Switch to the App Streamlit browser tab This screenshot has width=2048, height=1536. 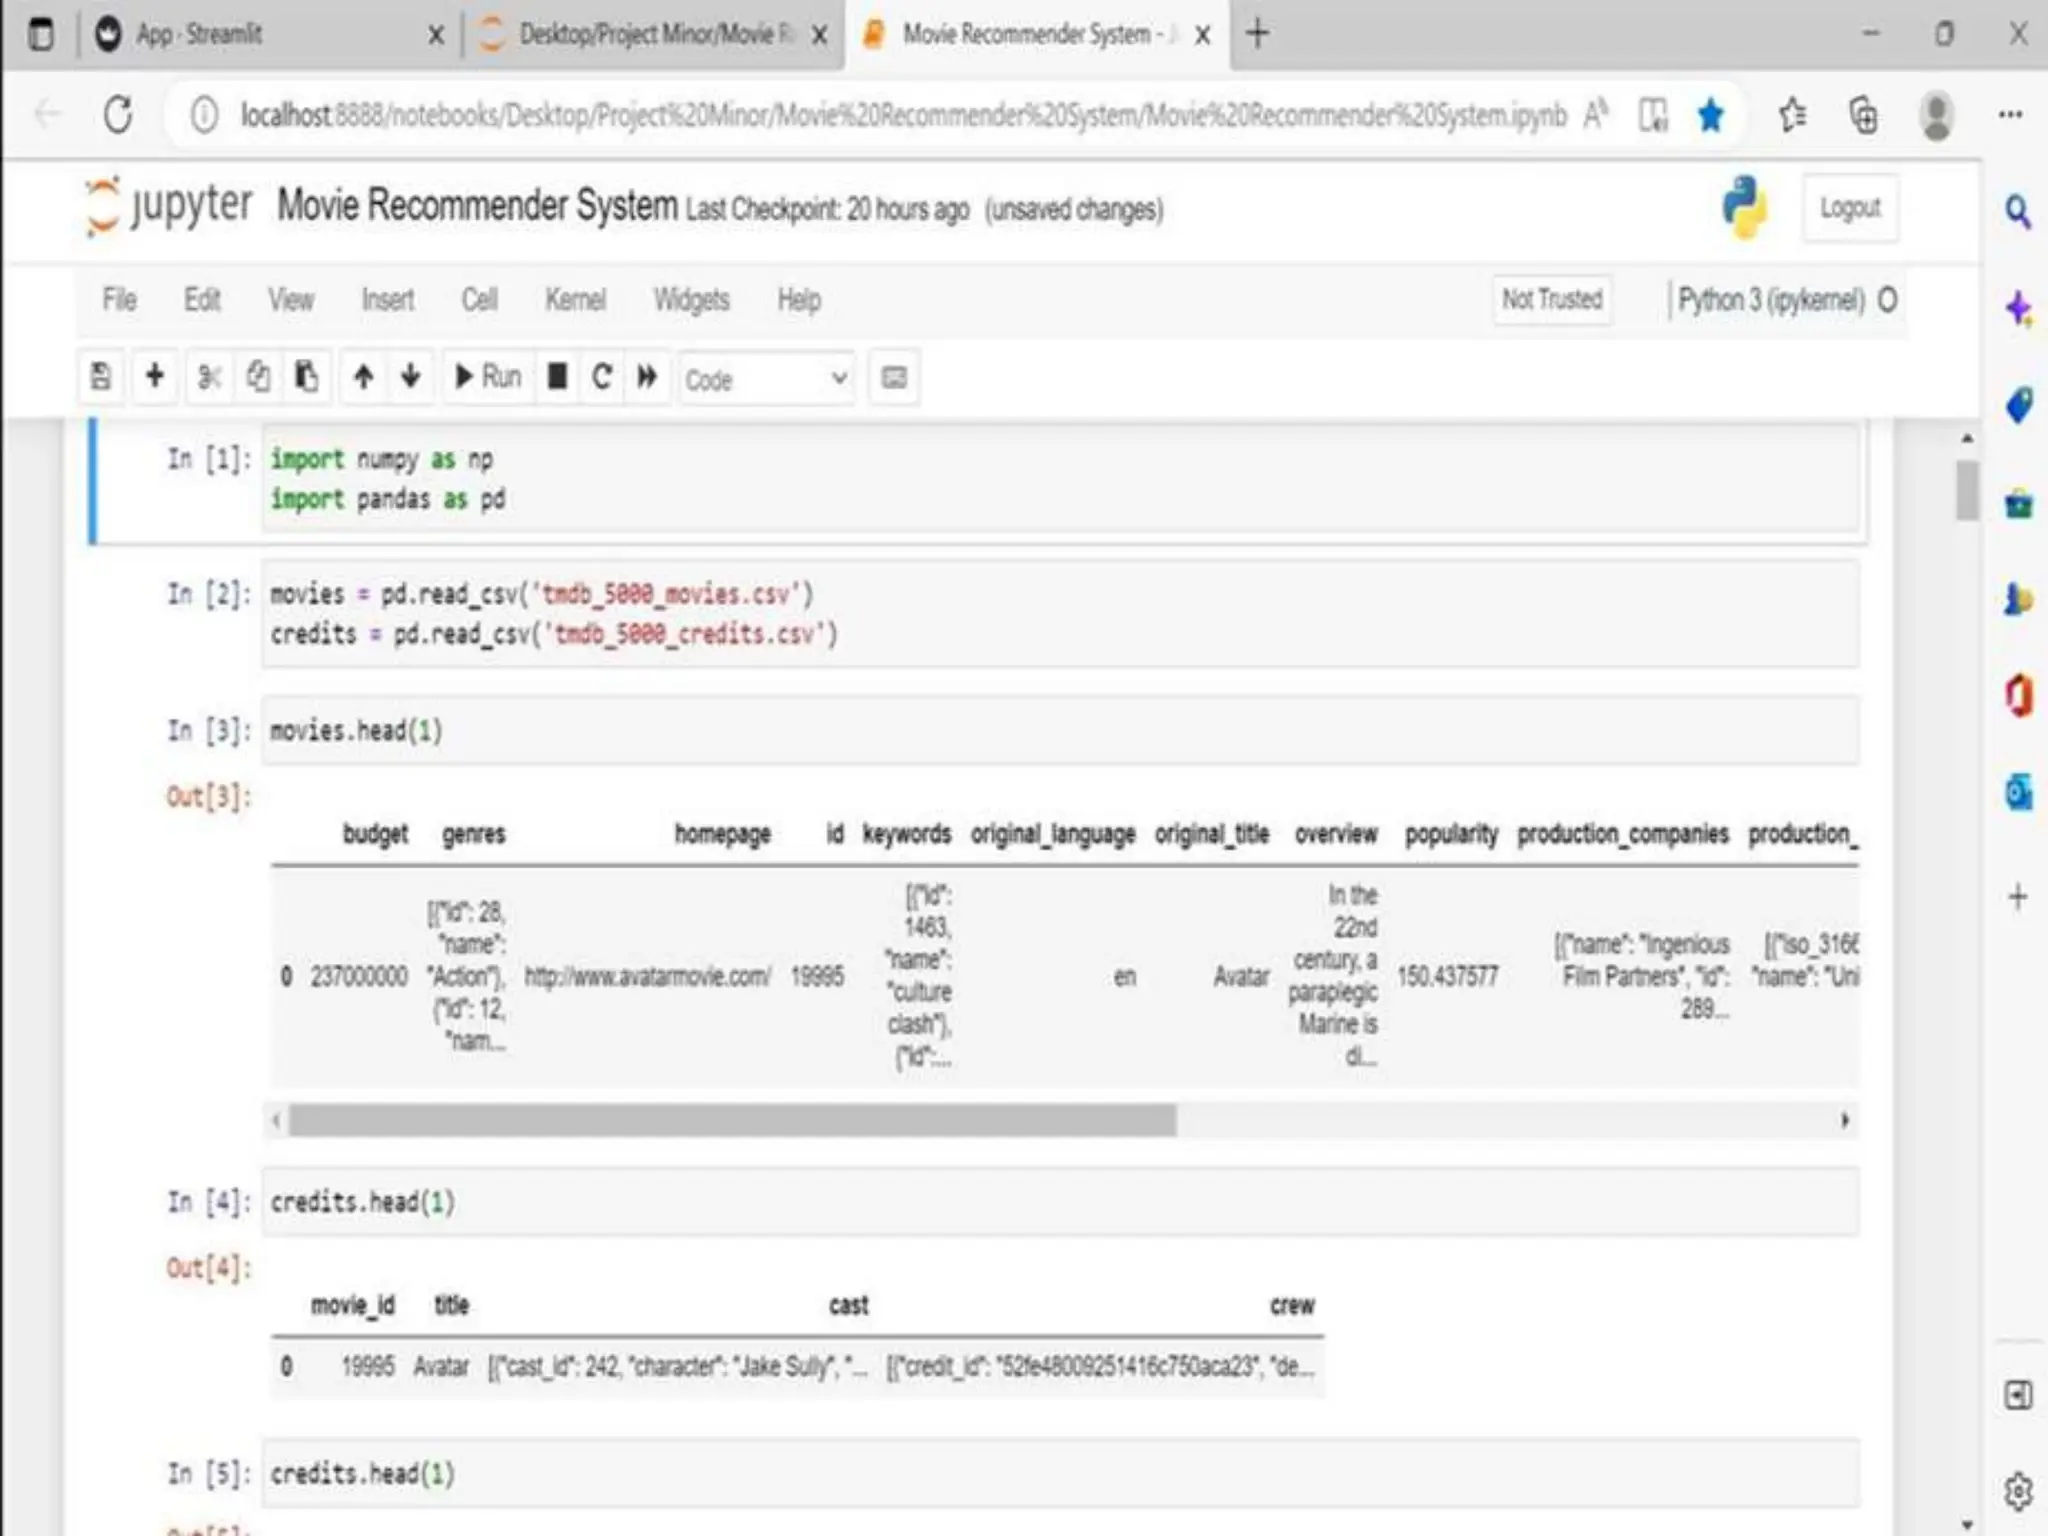(200, 35)
